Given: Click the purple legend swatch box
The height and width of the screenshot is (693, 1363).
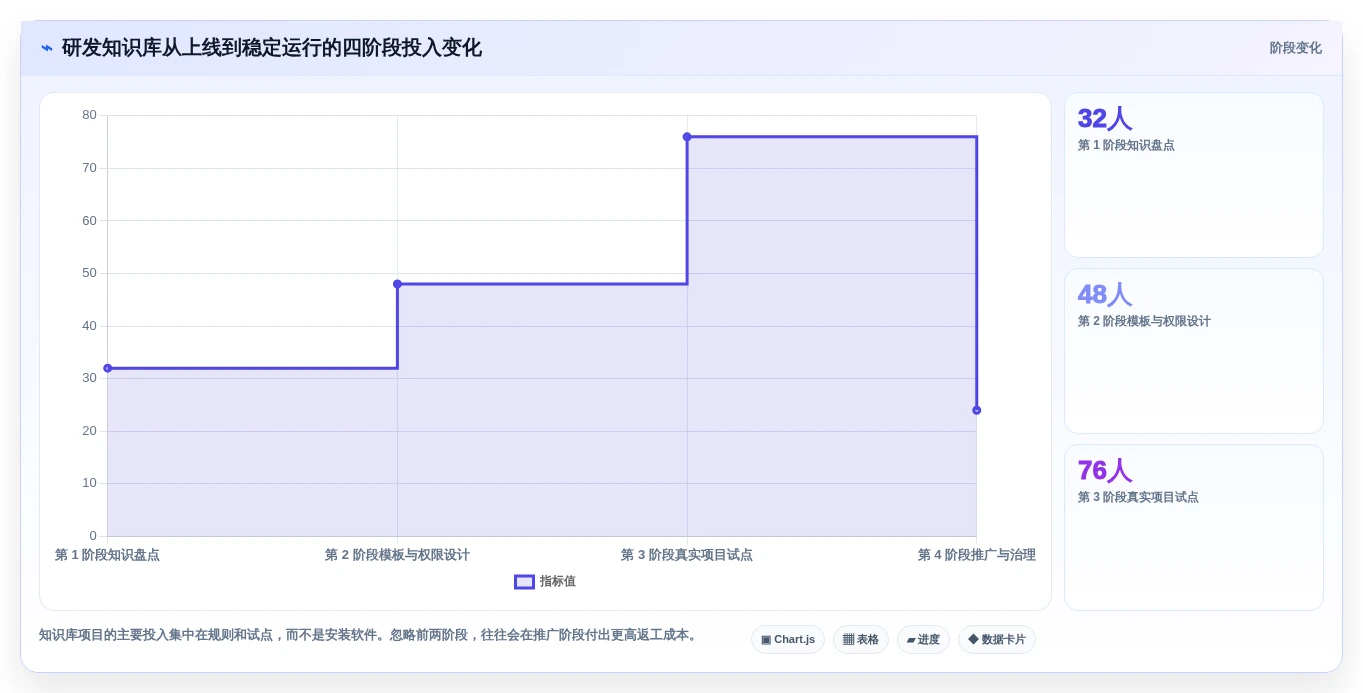Looking at the screenshot, I should click(x=524, y=582).
